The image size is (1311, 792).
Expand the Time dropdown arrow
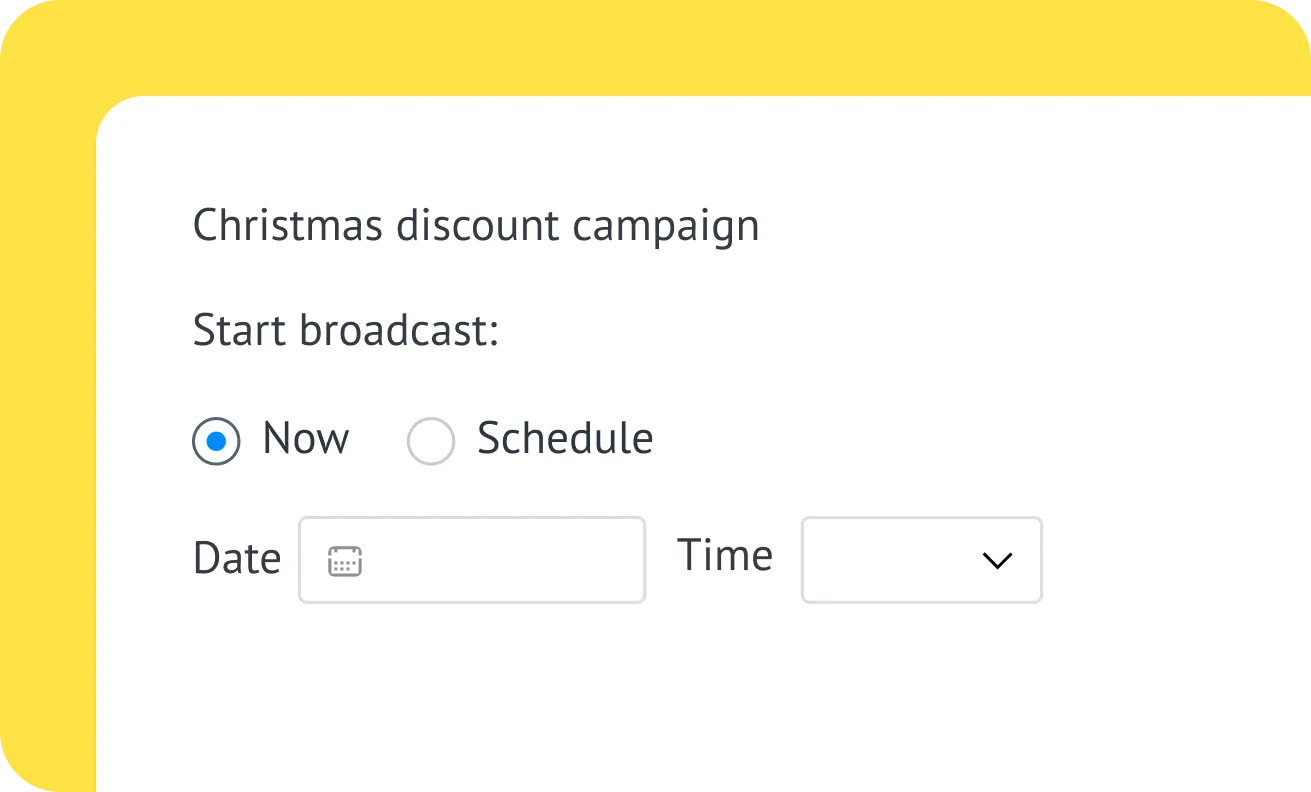pyautogui.click(x=997, y=561)
